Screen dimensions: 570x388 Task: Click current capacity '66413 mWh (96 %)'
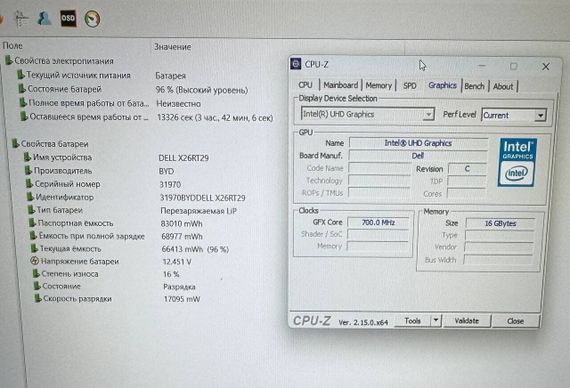pos(195,249)
